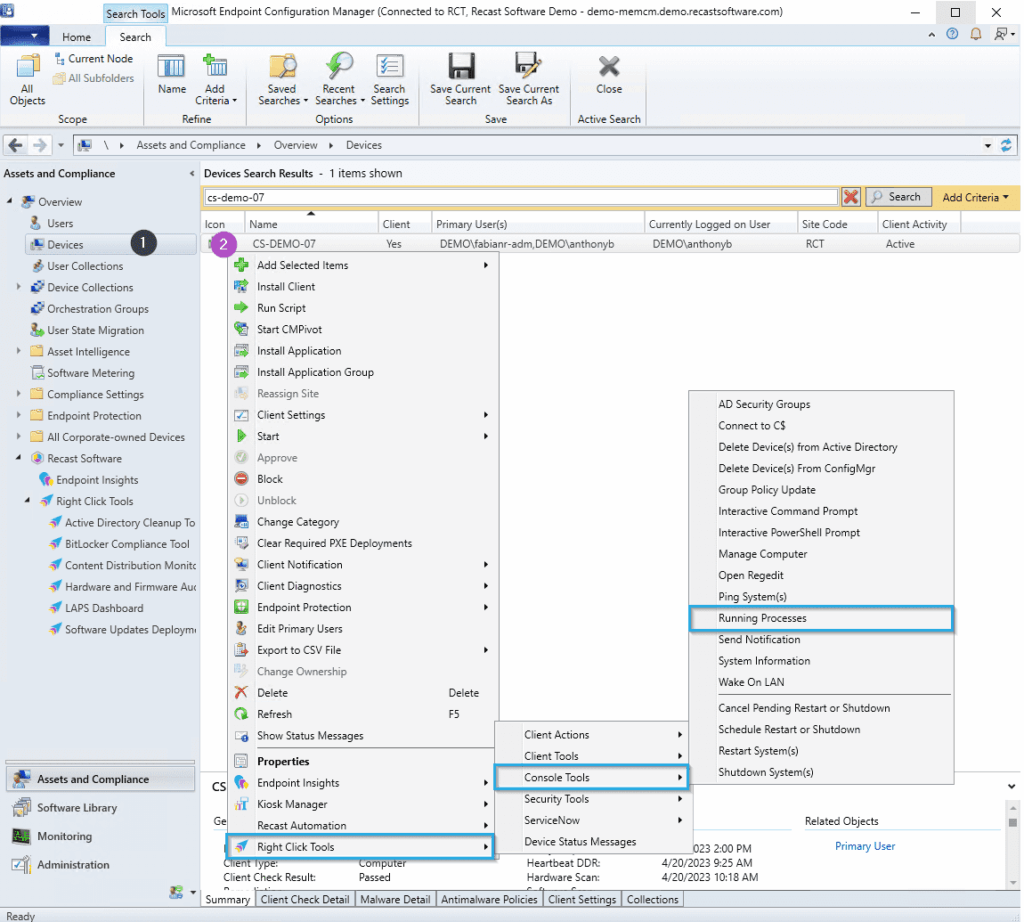Click the Search button

pos(898,197)
